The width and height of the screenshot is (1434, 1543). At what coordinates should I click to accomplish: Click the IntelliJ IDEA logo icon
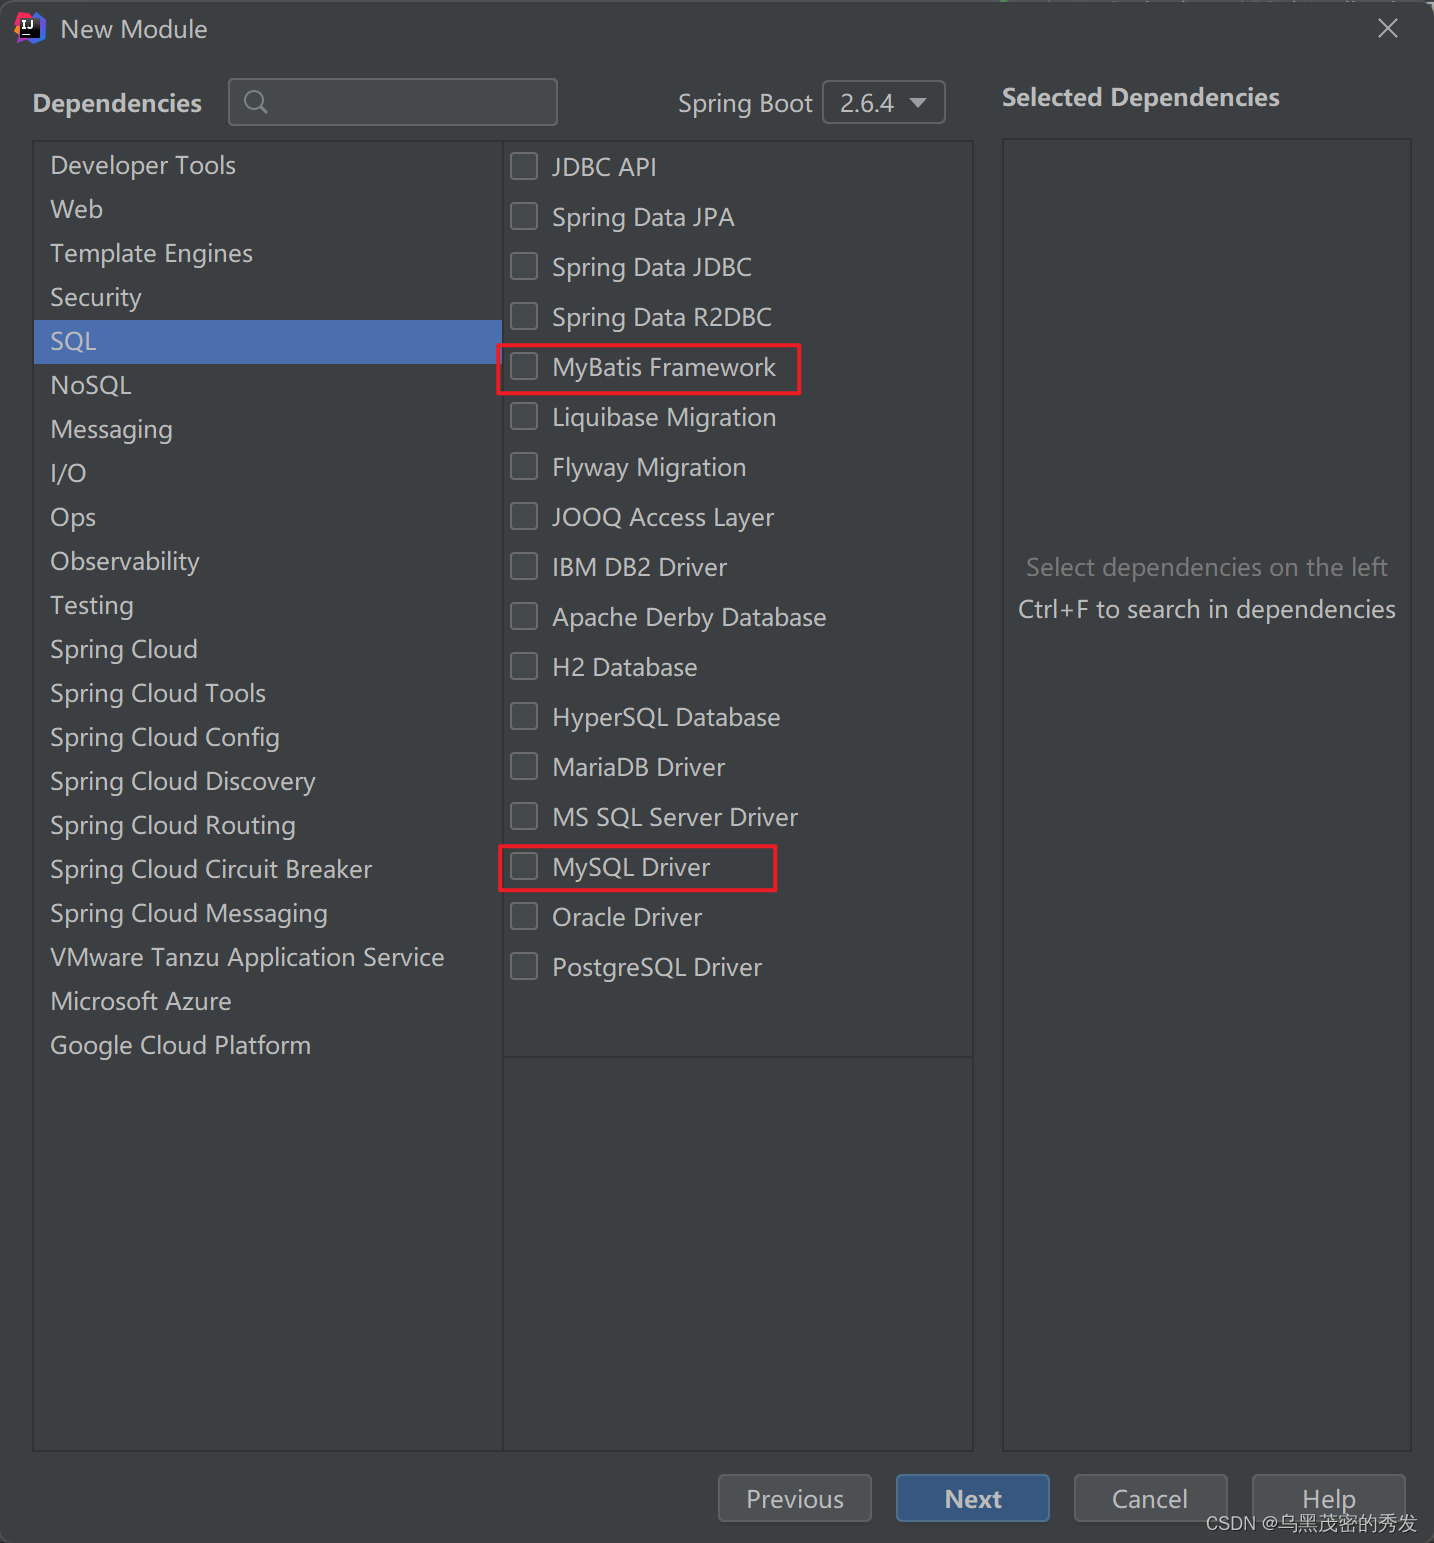click(x=29, y=28)
